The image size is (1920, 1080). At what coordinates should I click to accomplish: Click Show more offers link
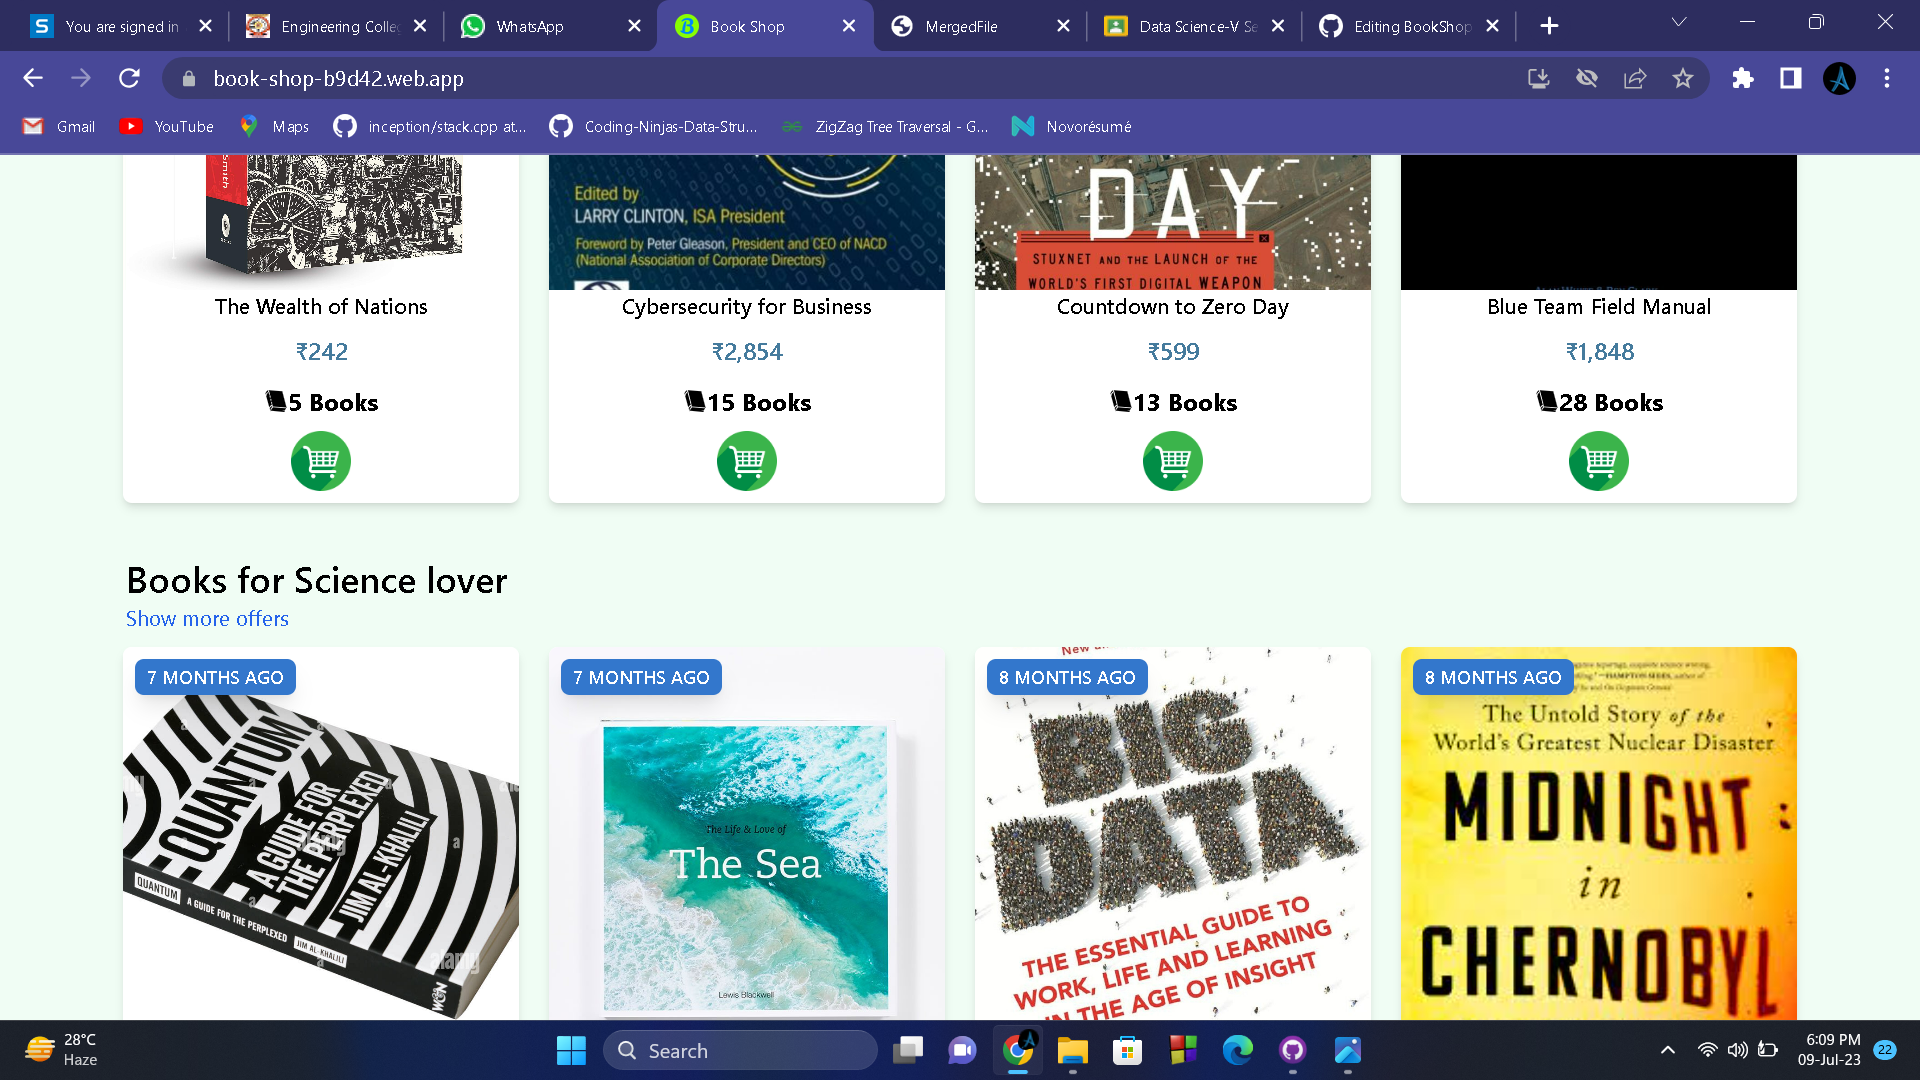click(x=207, y=619)
